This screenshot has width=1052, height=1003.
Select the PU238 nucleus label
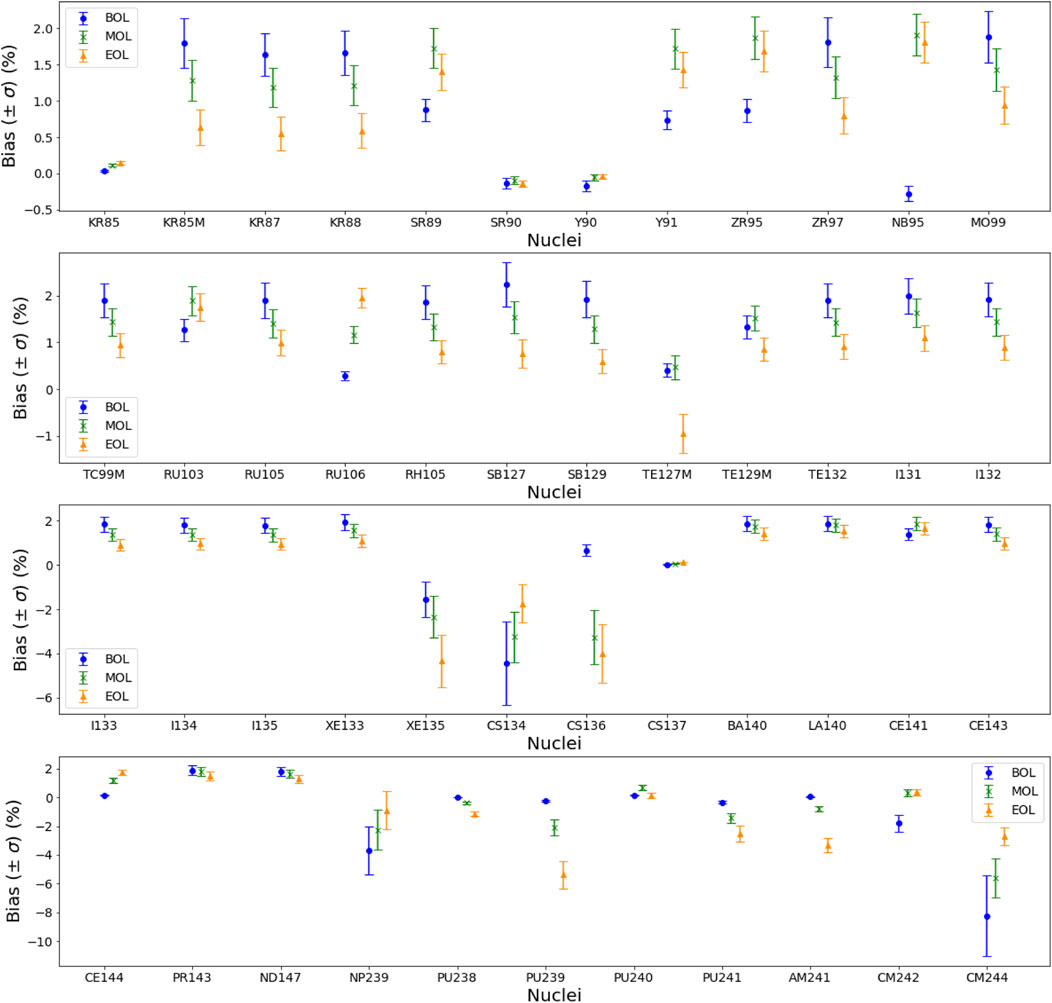(x=457, y=978)
